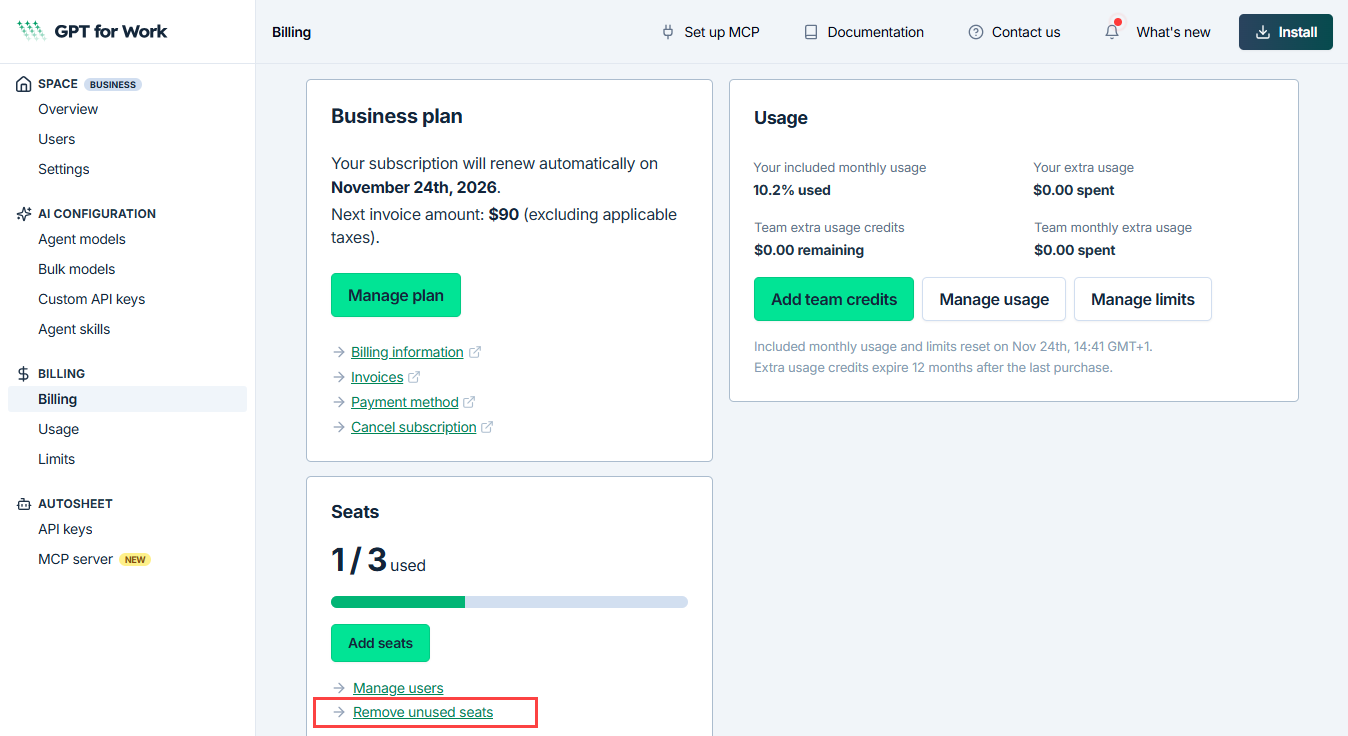Click the Space home icon in sidebar

(24, 84)
